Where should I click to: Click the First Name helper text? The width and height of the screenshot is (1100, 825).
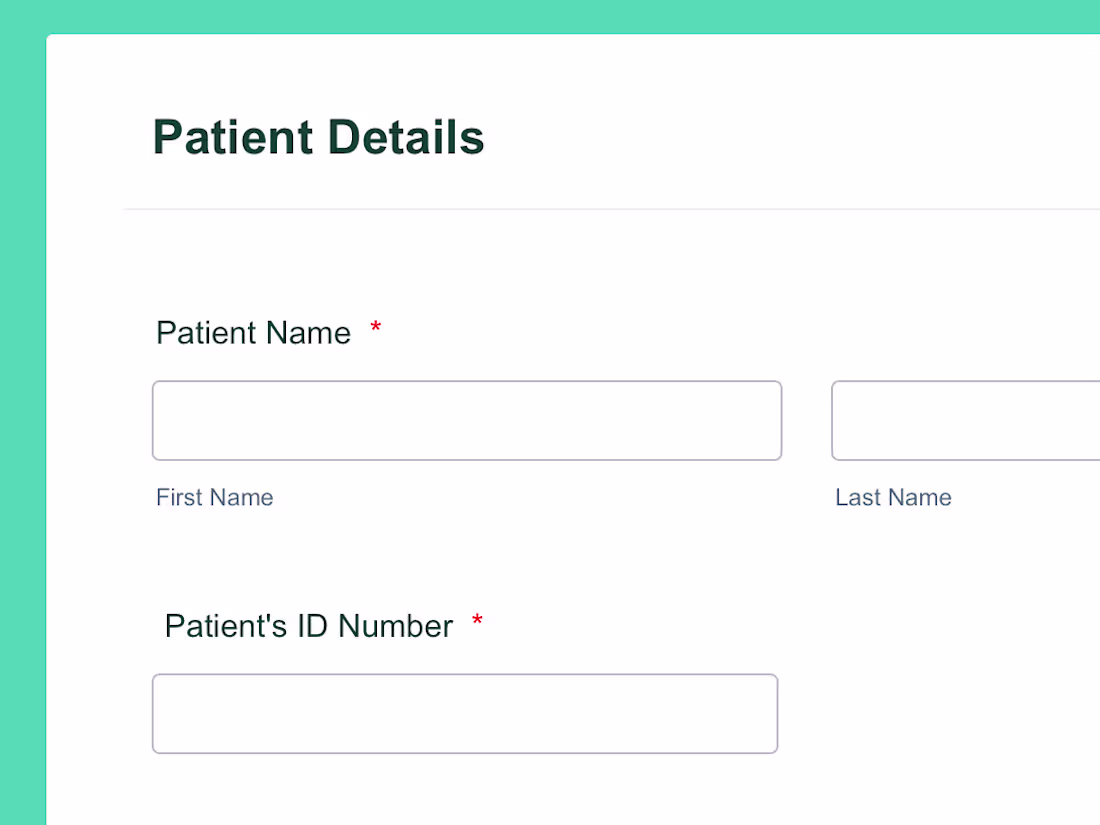[214, 497]
